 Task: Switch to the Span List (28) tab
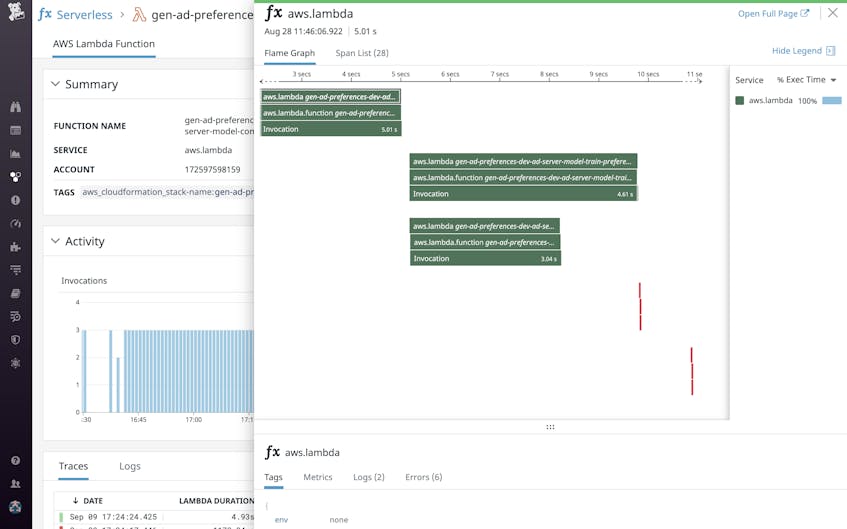point(362,53)
